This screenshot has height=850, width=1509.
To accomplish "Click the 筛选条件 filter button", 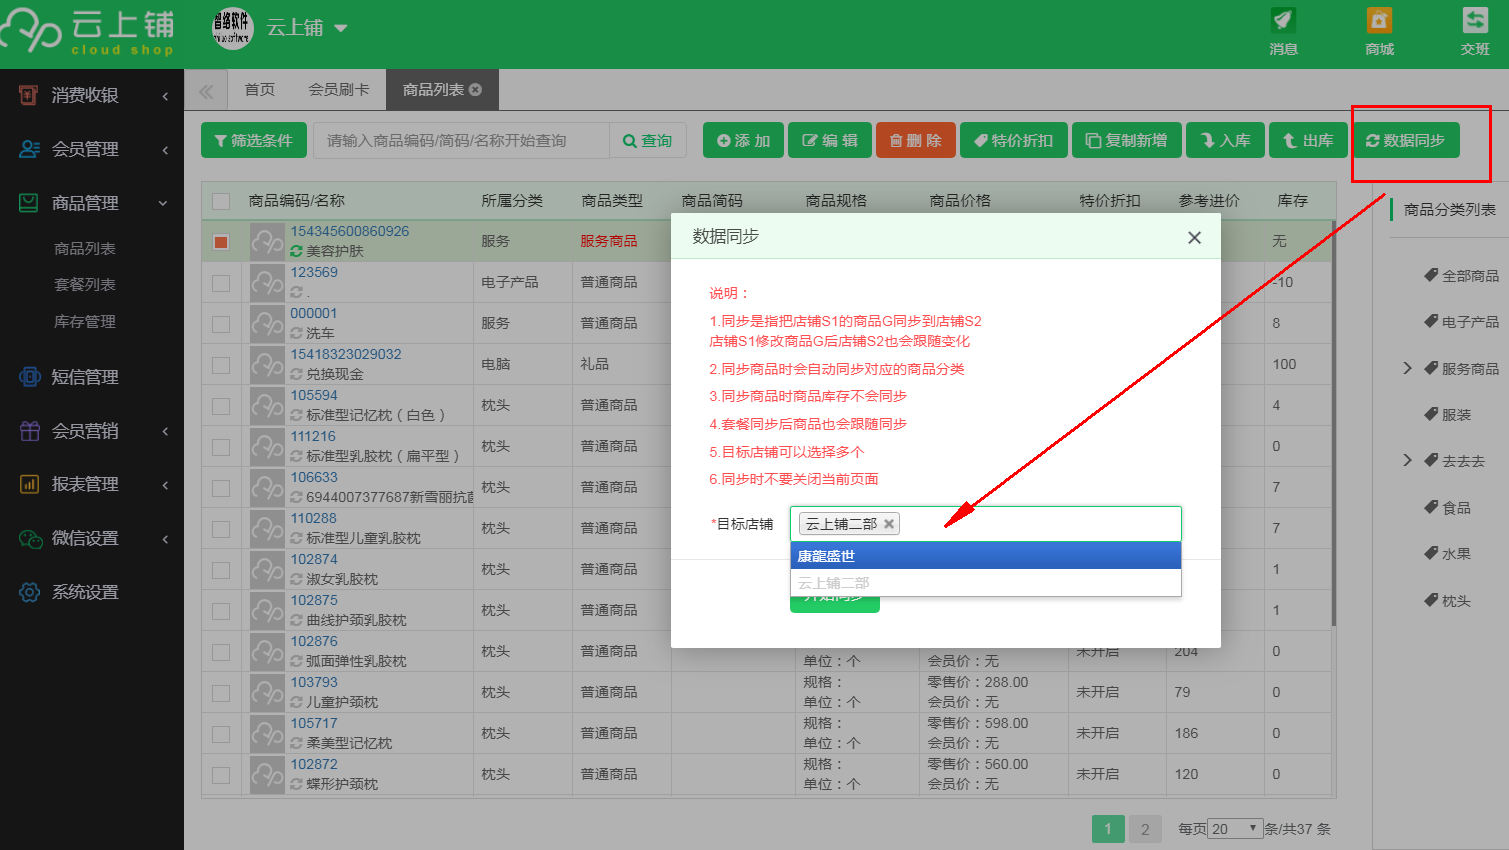I will pos(254,140).
